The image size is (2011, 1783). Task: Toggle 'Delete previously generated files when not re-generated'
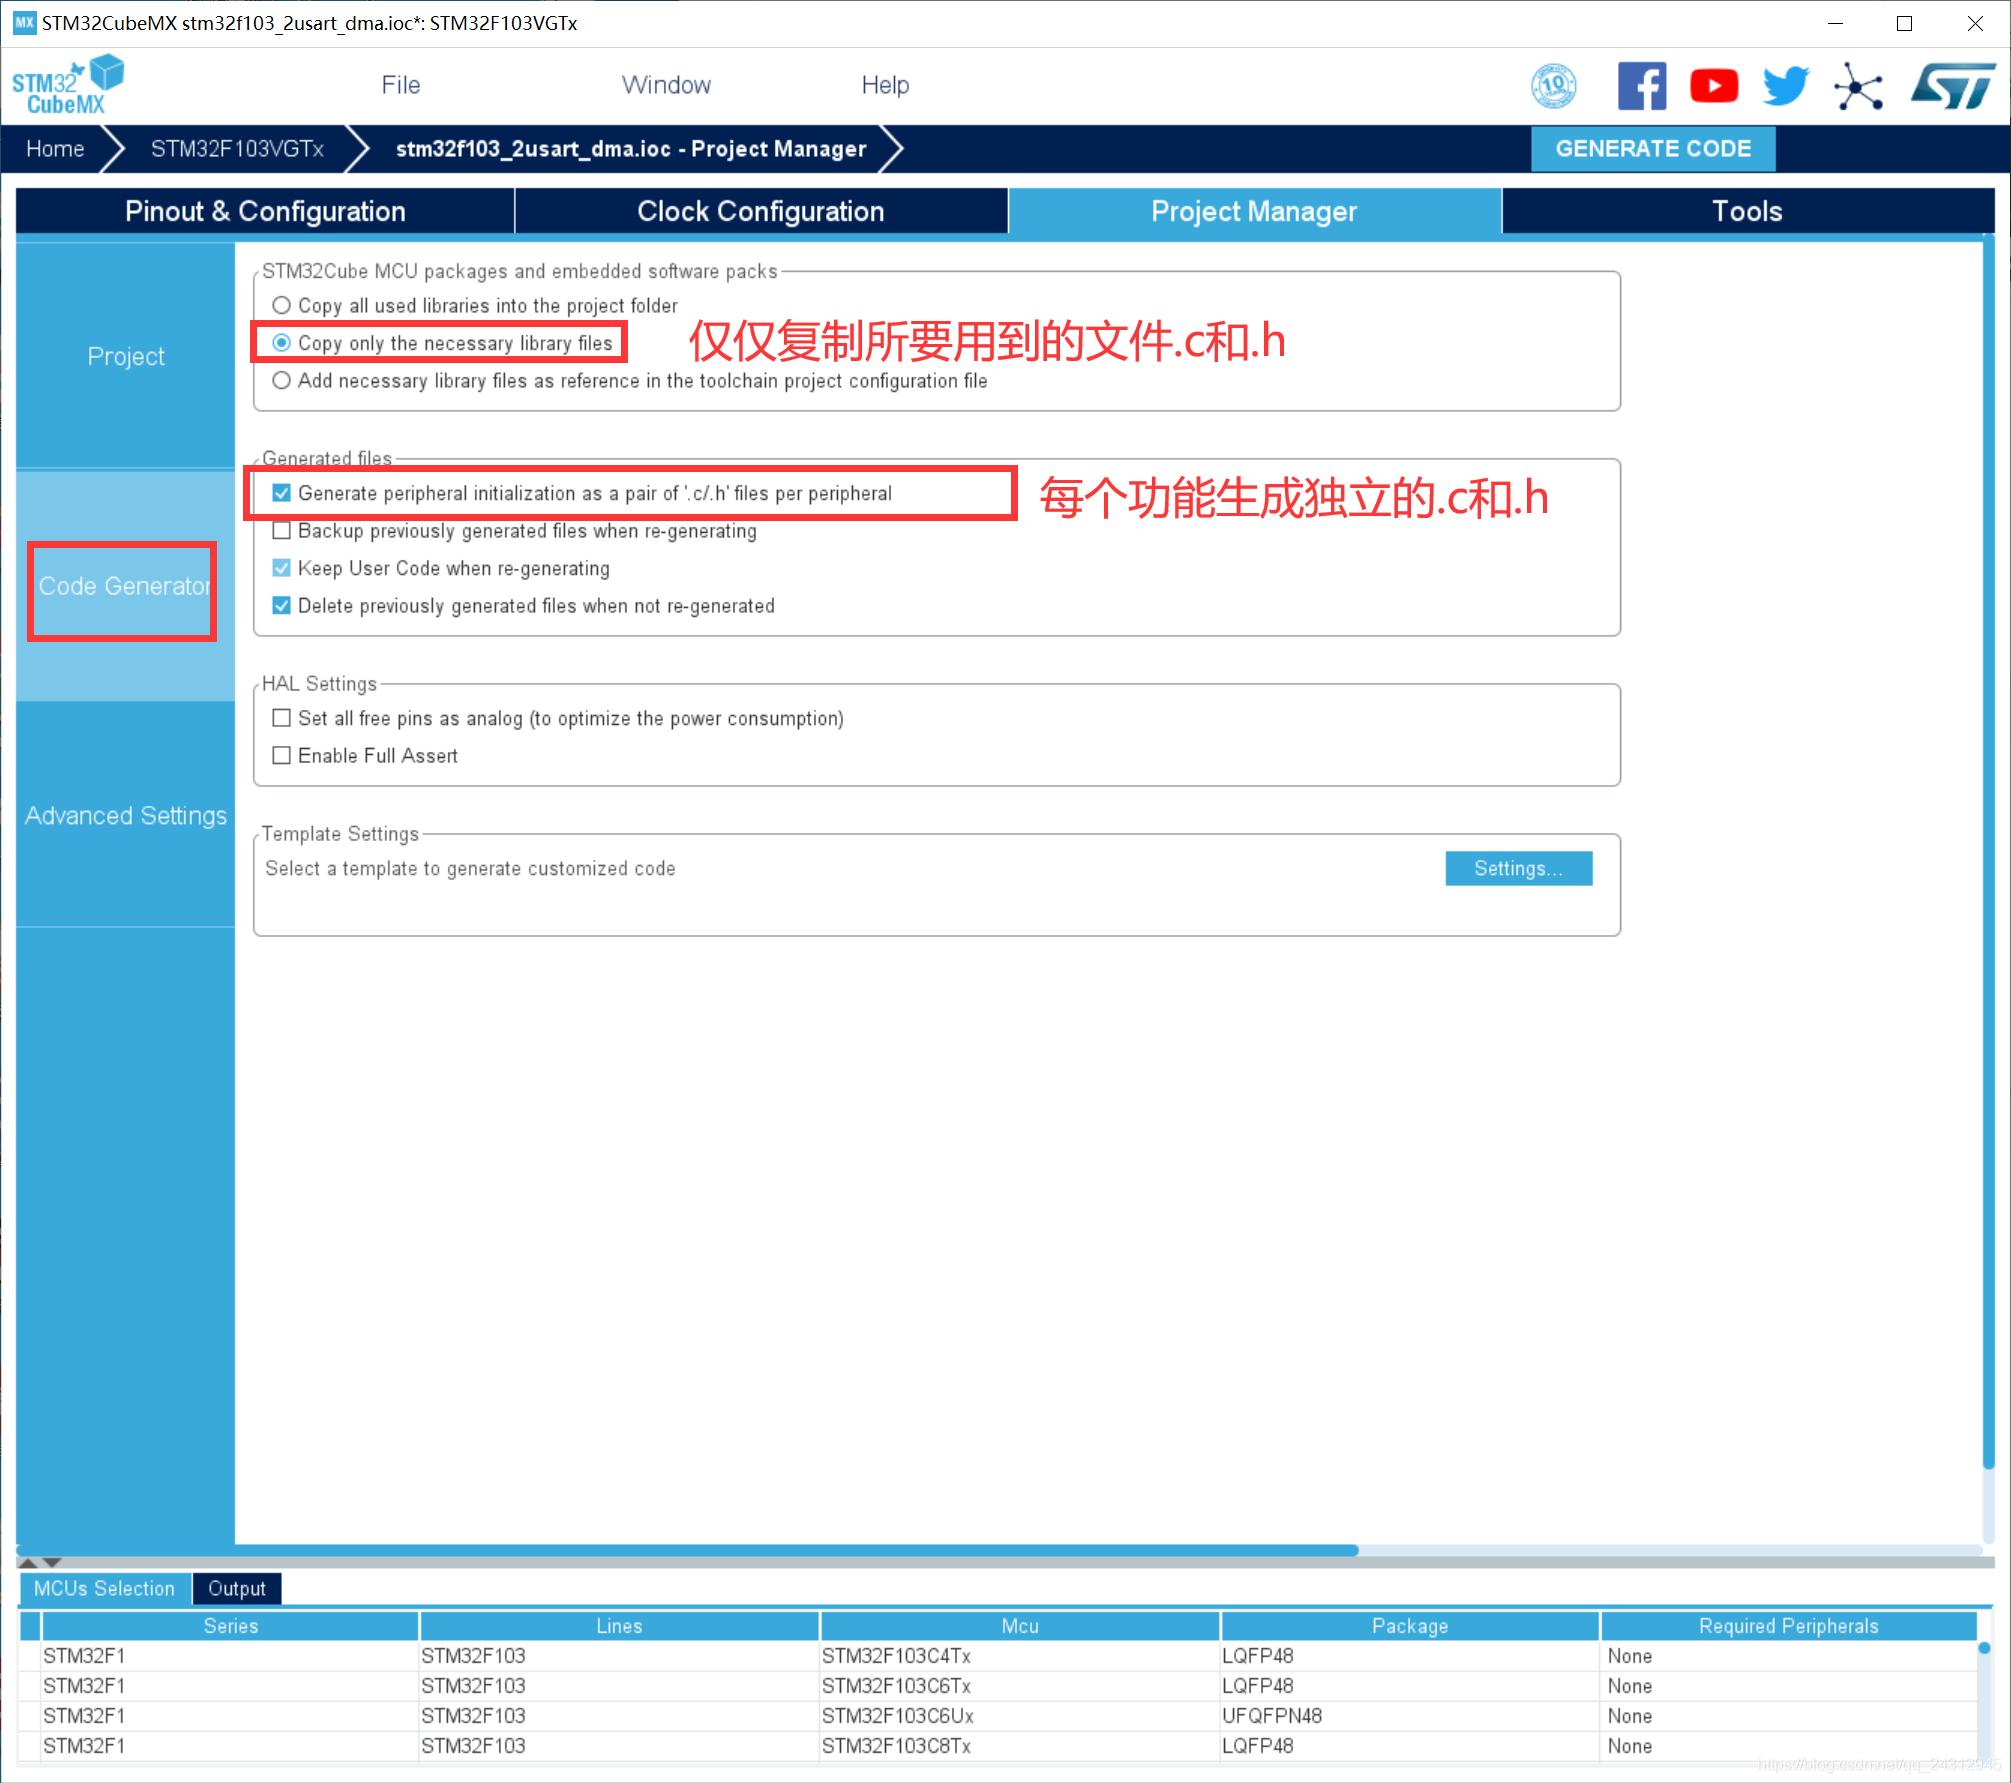click(x=280, y=606)
